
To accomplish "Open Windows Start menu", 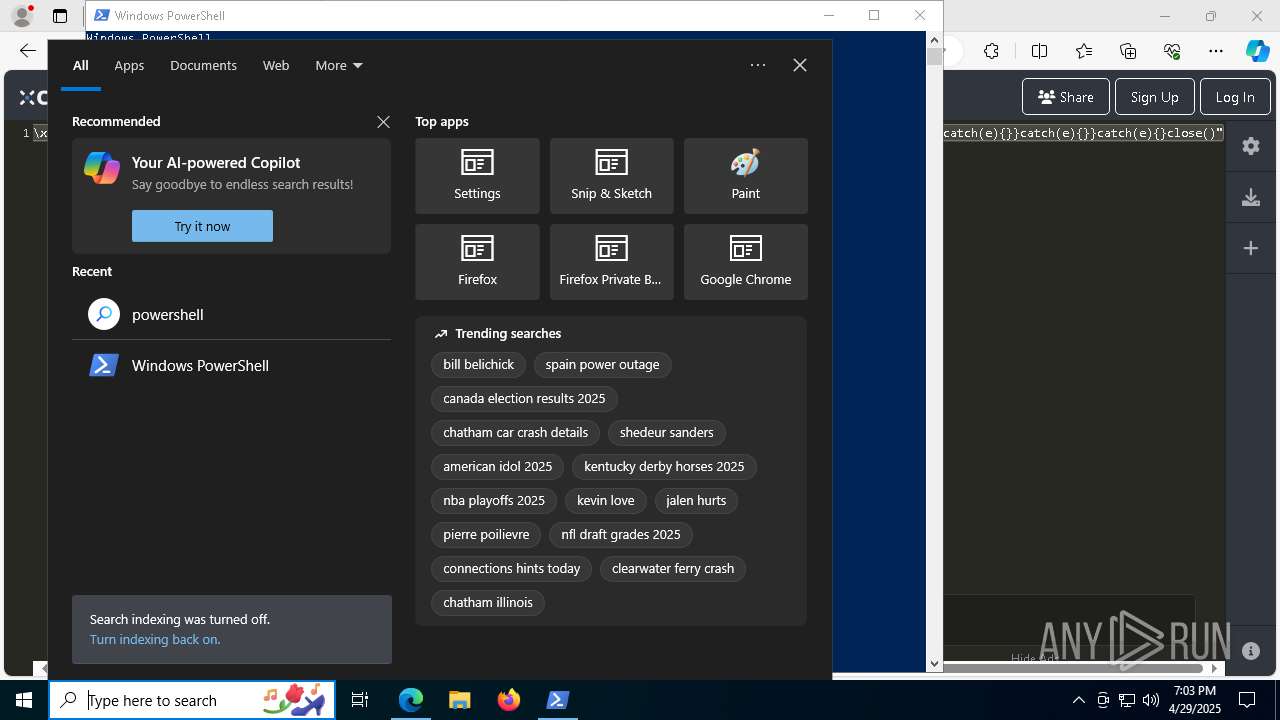I will 24,700.
